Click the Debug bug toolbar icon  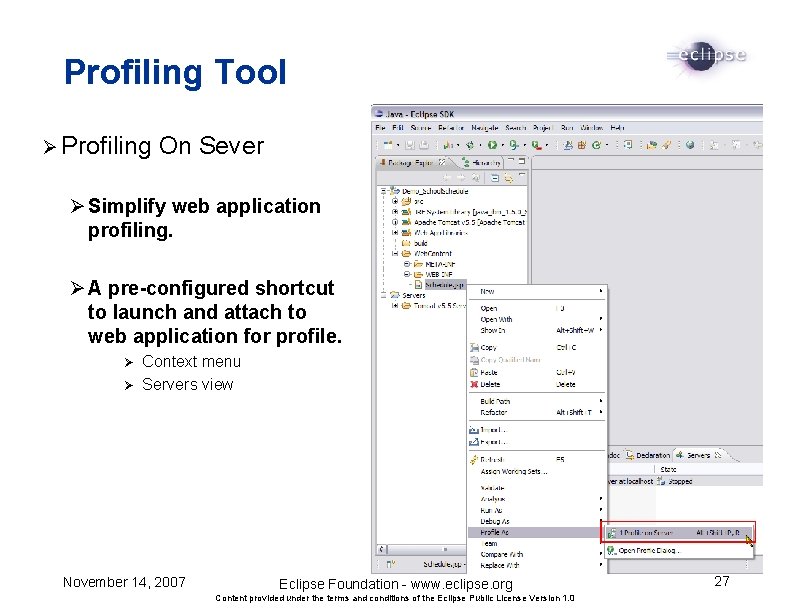coord(470,145)
